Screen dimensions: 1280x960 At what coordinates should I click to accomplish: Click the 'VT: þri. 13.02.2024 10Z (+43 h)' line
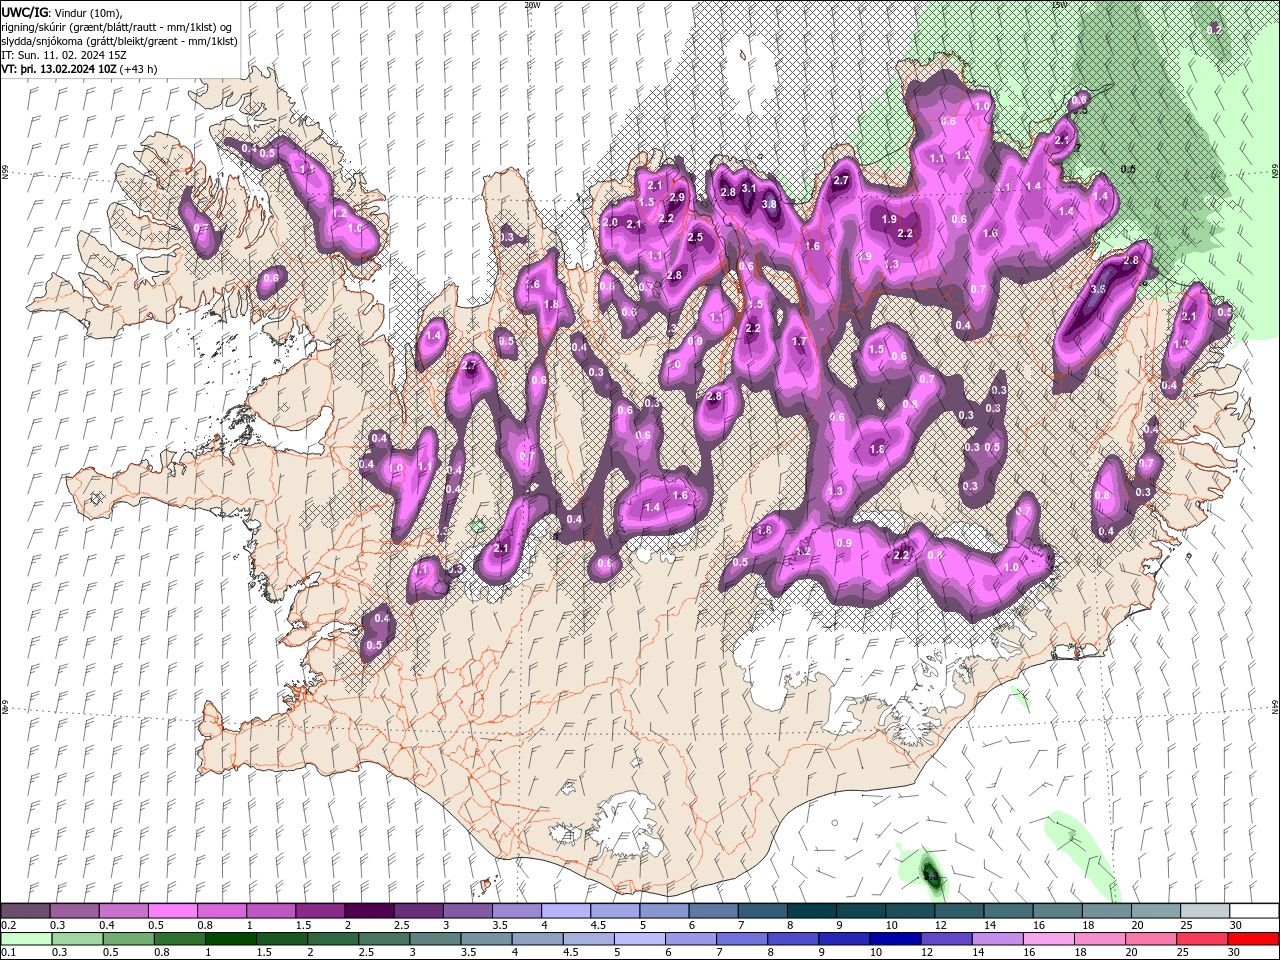point(79,69)
